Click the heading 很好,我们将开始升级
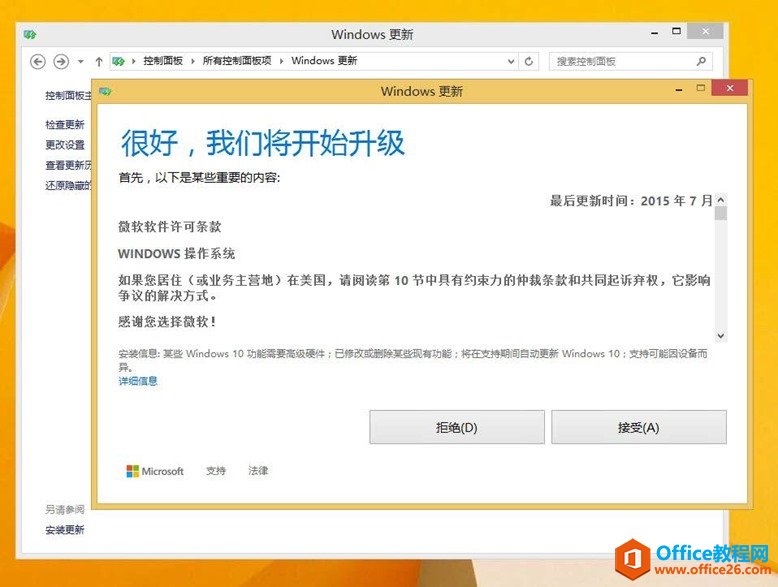Viewport: 778px width, 587px height. (263, 143)
